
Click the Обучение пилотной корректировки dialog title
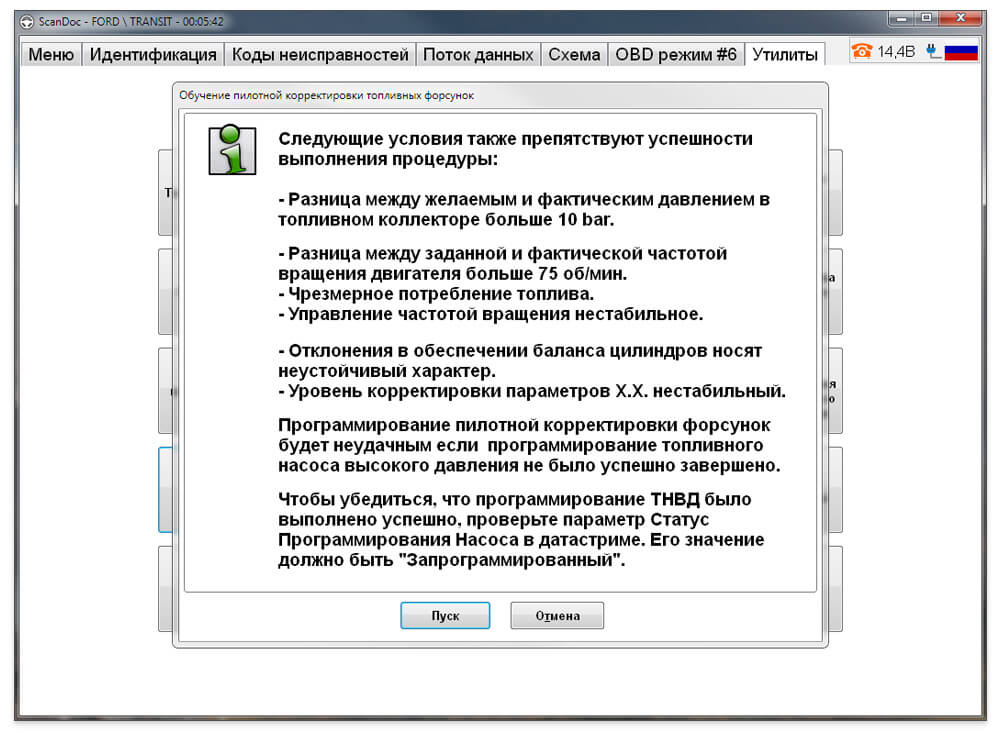[x=326, y=95]
